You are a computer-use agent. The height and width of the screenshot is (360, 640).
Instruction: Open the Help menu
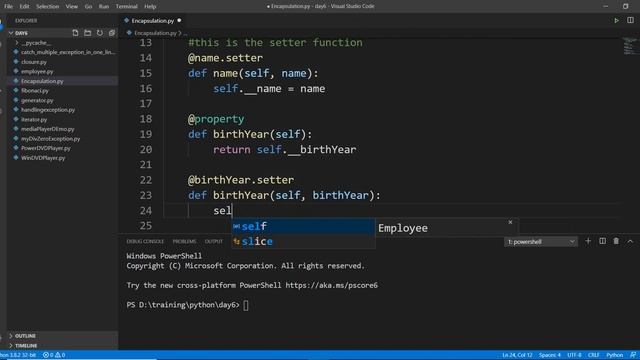(x=150, y=6)
